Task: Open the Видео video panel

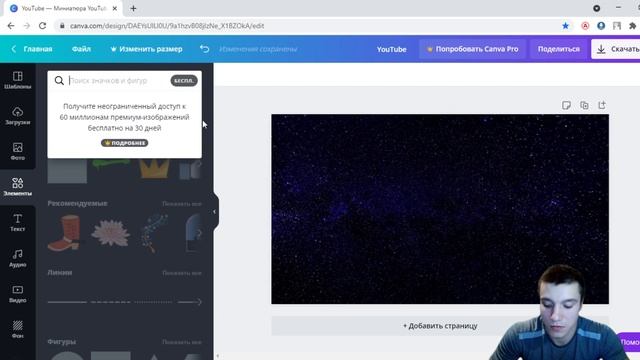Action: click(x=18, y=293)
